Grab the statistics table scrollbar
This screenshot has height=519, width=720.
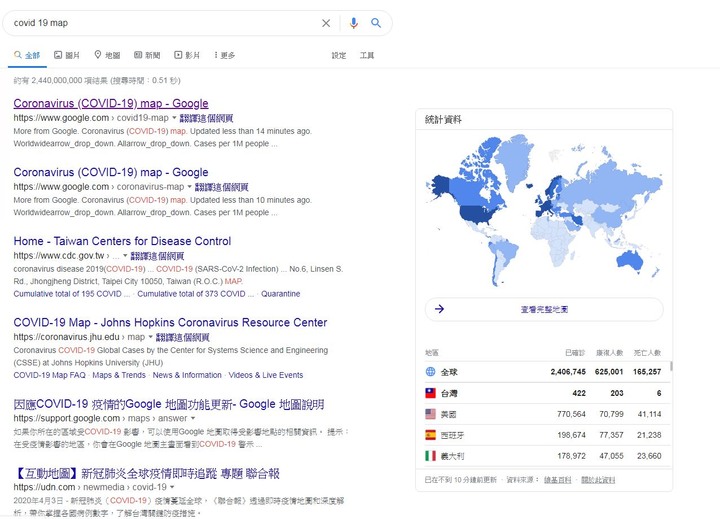click(x=671, y=366)
